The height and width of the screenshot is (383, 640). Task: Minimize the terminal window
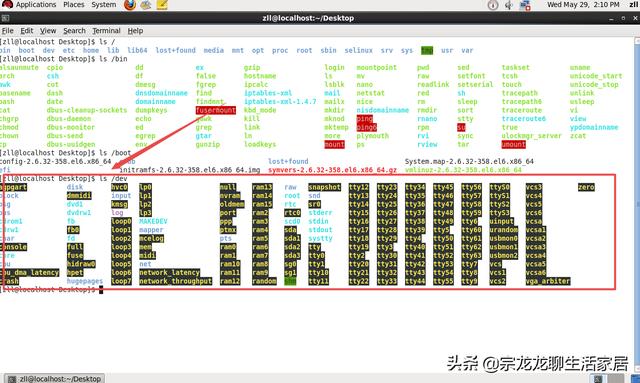[x=611, y=18]
